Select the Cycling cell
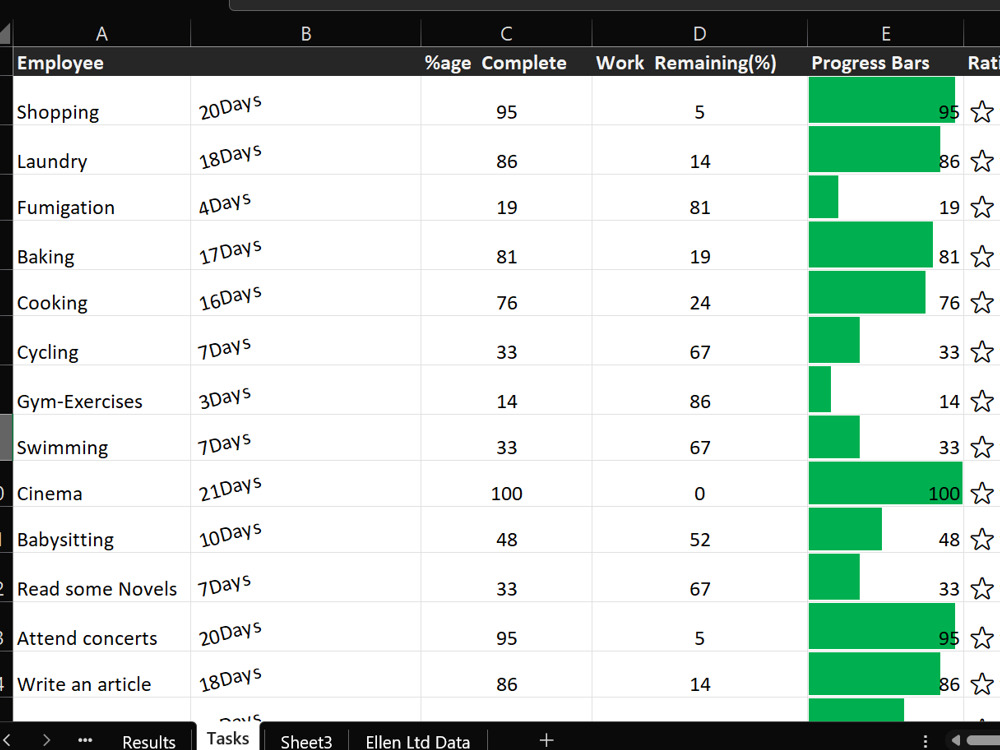 [x=101, y=341]
